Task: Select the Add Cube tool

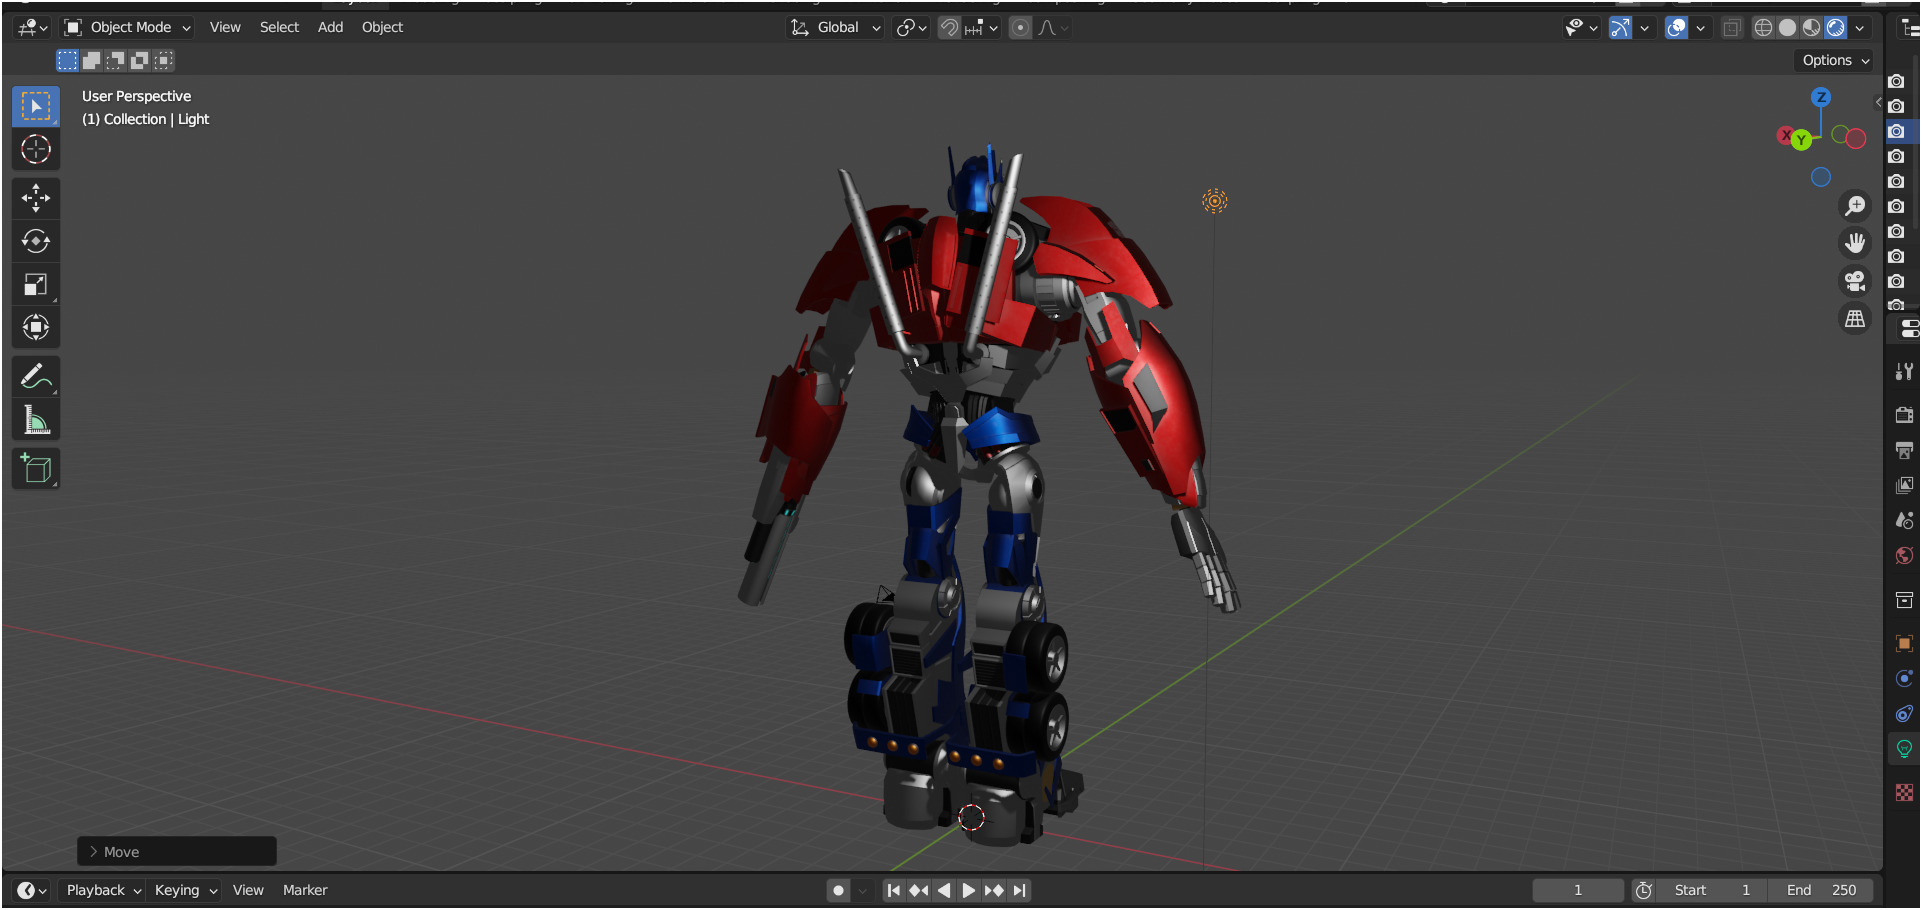Action: coord(36,469)
